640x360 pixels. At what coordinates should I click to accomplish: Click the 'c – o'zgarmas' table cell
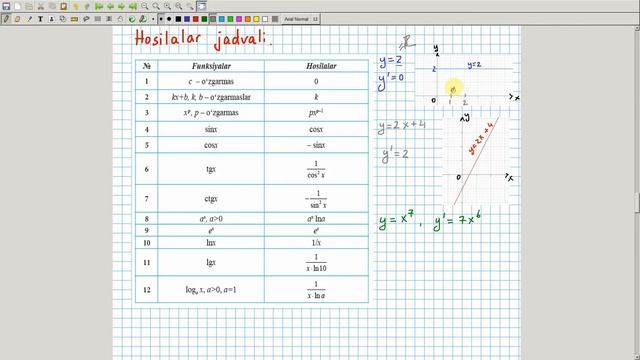pos(211,82)
